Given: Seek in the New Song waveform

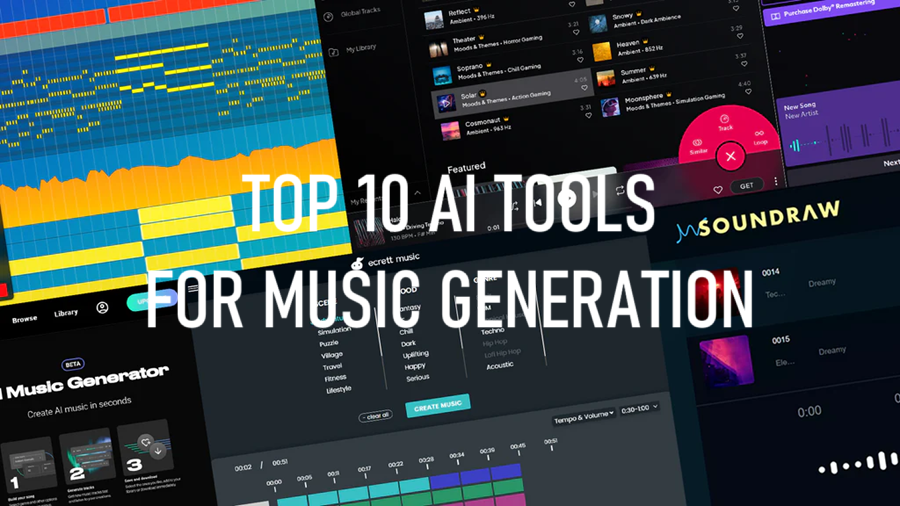Looking at the screenshot, I should point(844,139).
